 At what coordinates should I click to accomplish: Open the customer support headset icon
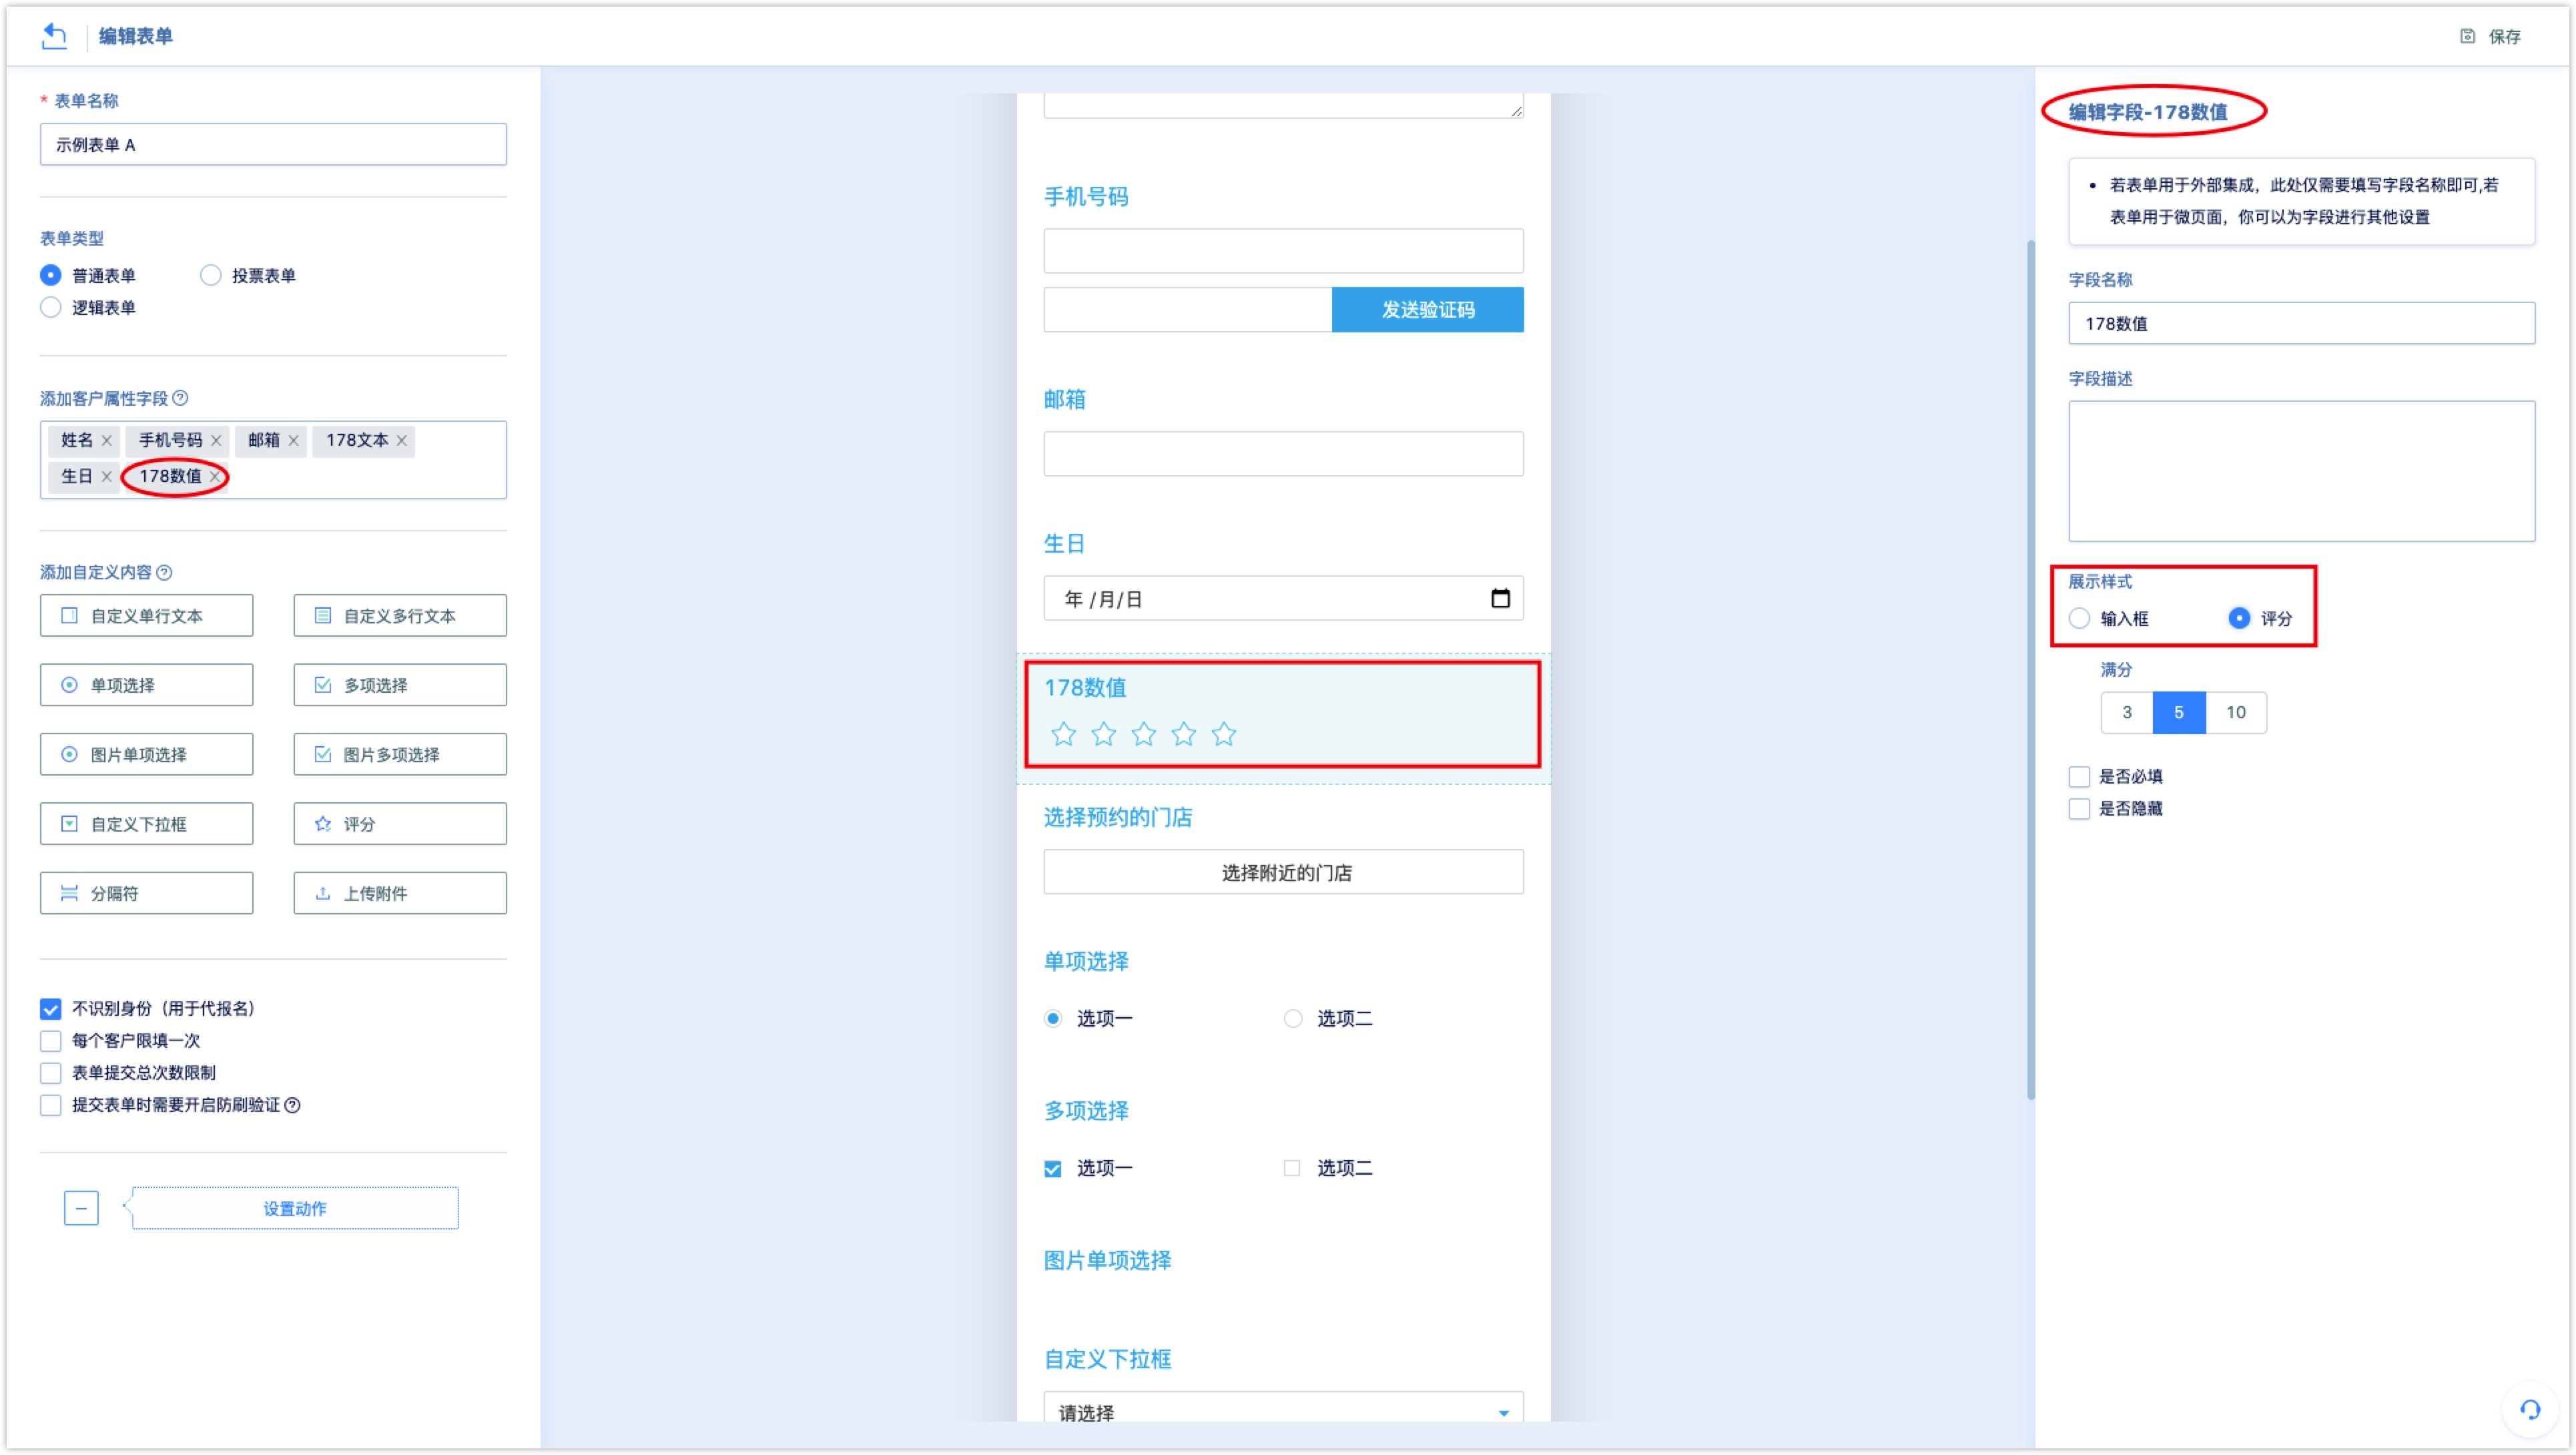[x=2530, y=1410]
